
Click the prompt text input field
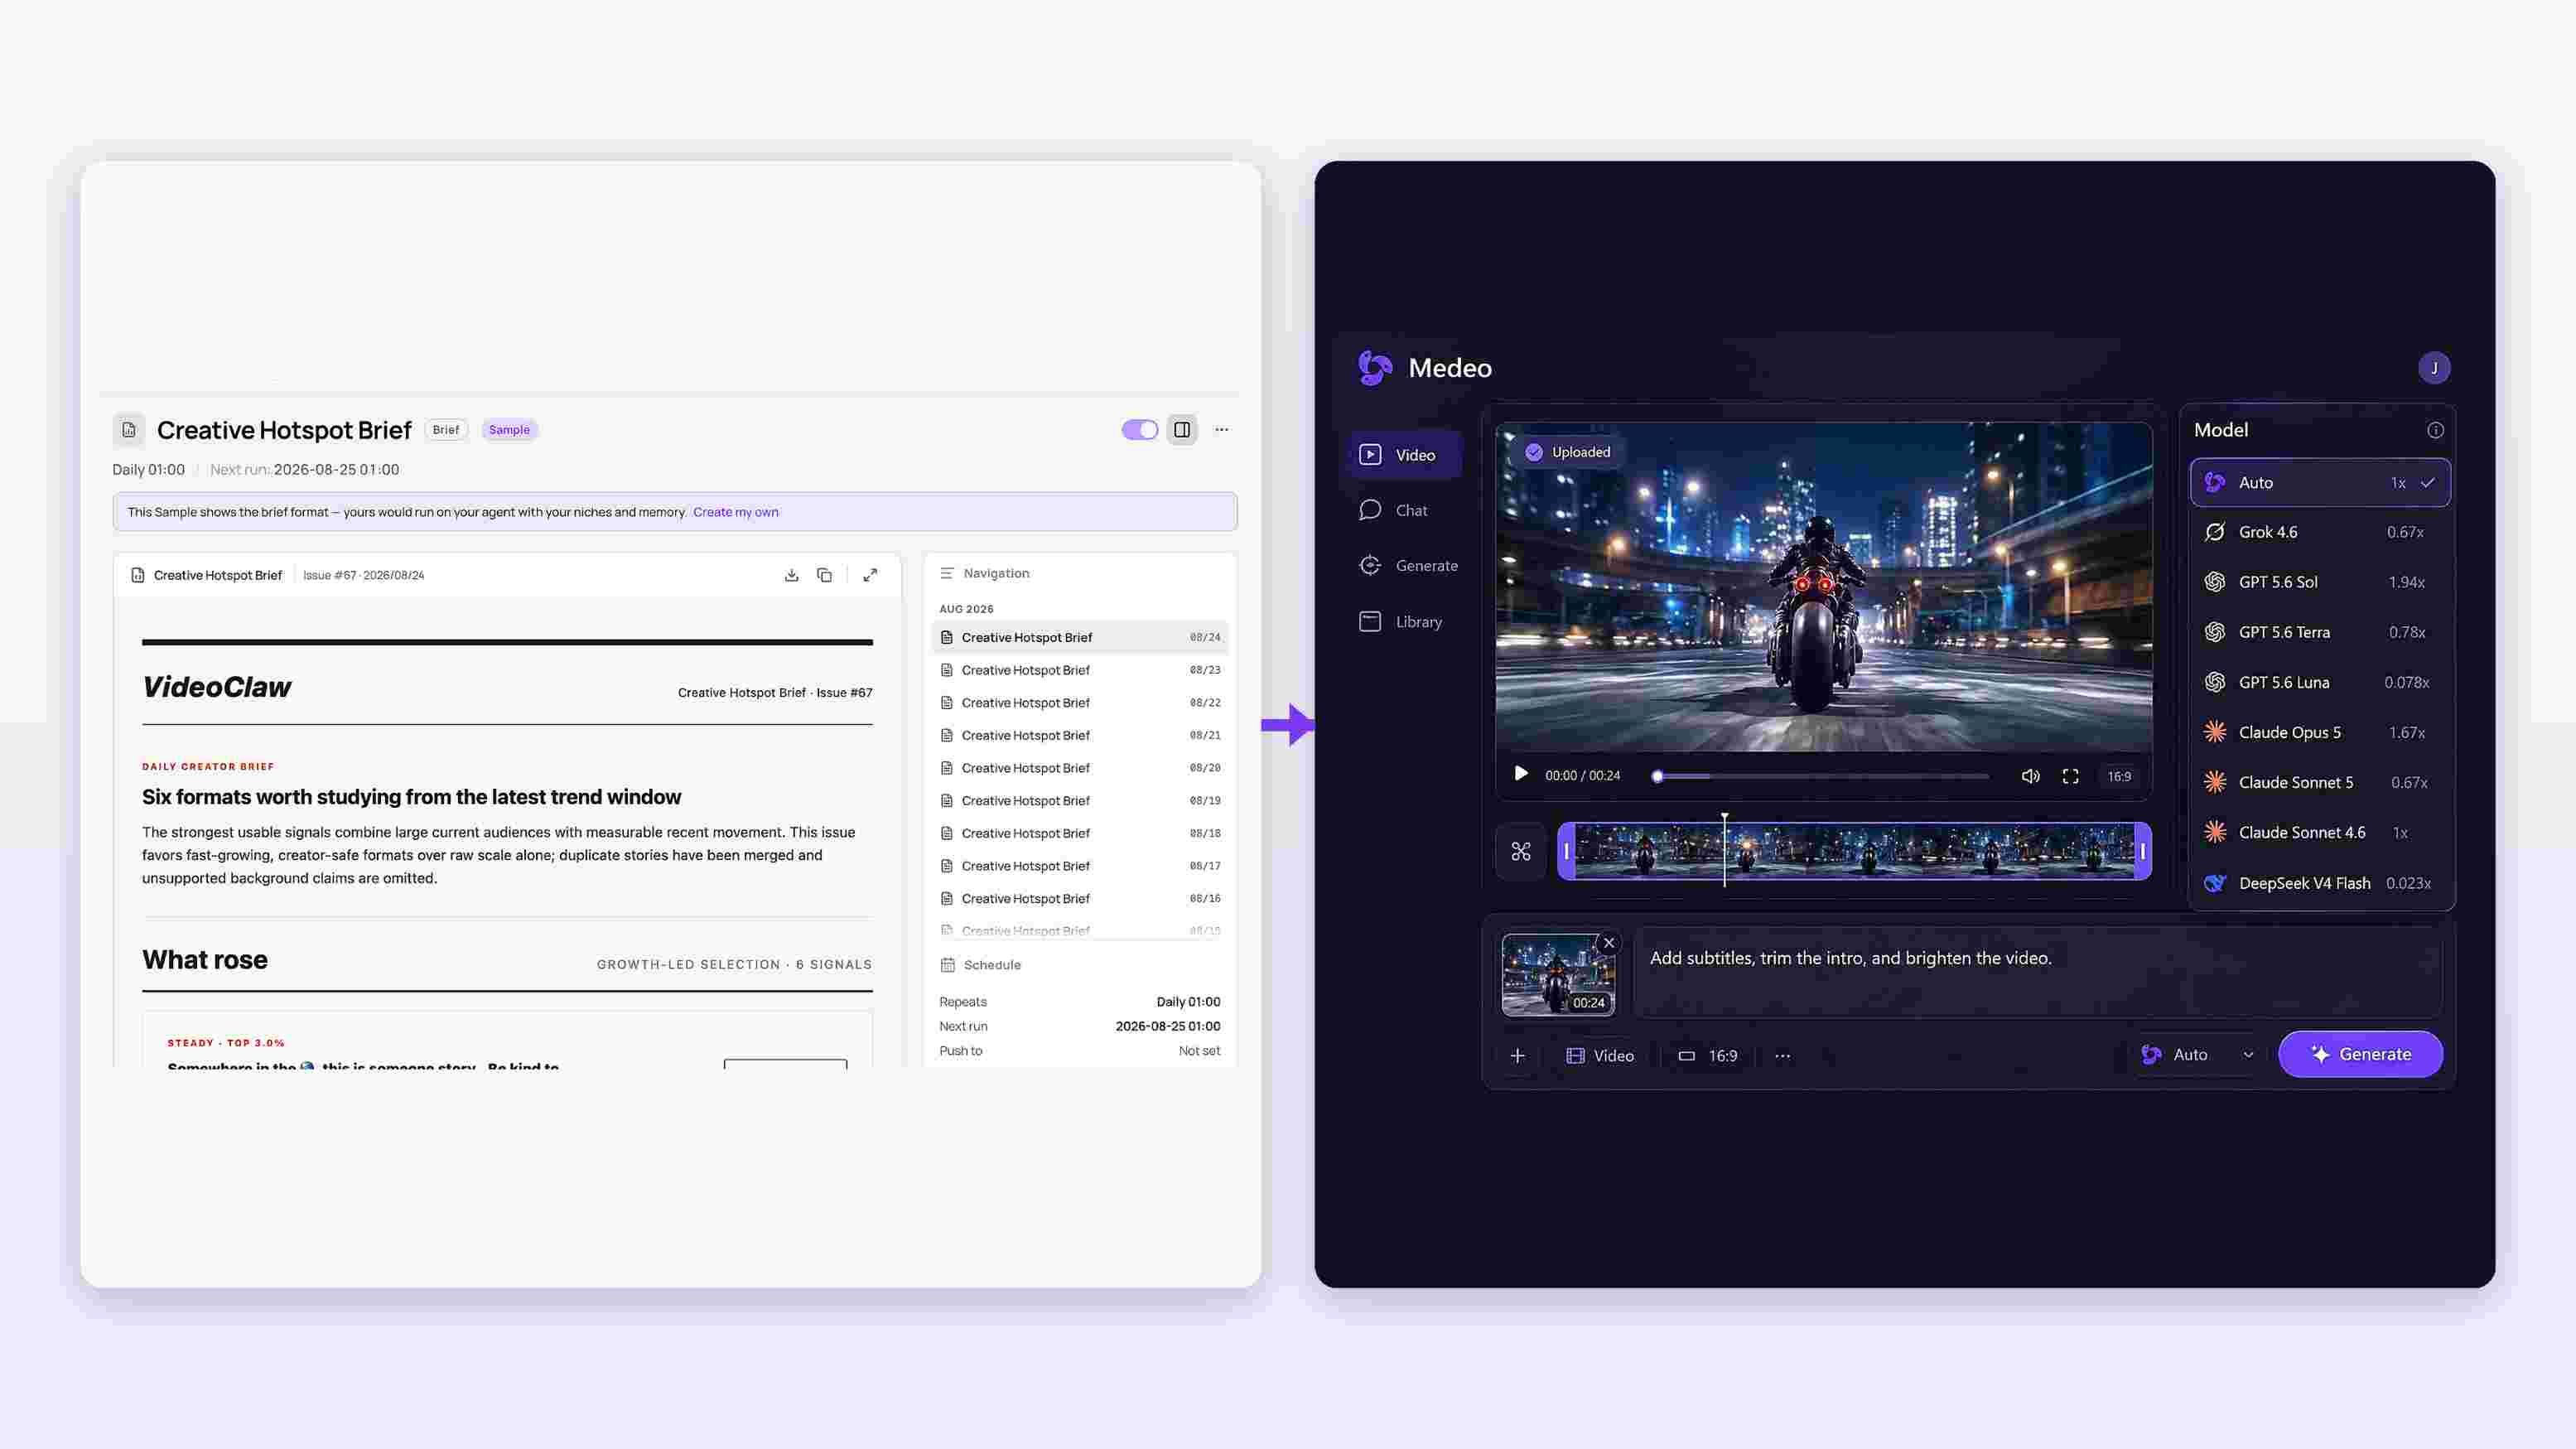[x=2037, y=972]
